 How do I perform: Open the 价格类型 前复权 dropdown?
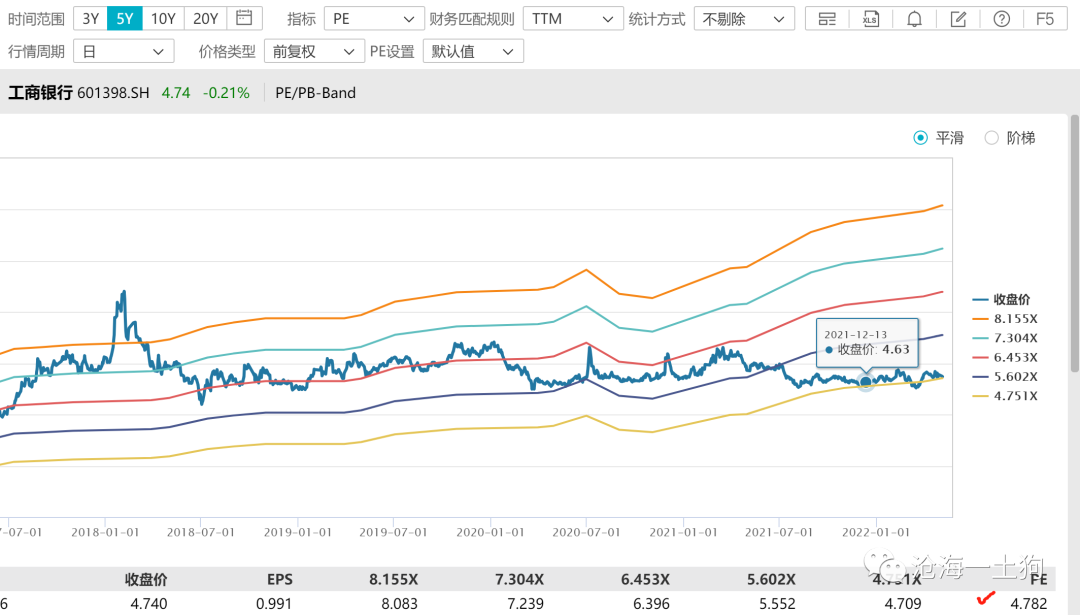coord(314,51)
